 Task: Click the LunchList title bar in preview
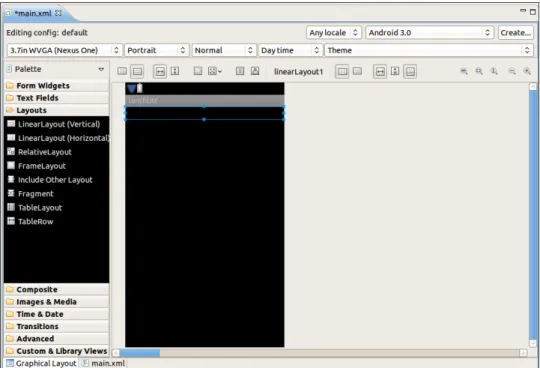pos(205,100)
